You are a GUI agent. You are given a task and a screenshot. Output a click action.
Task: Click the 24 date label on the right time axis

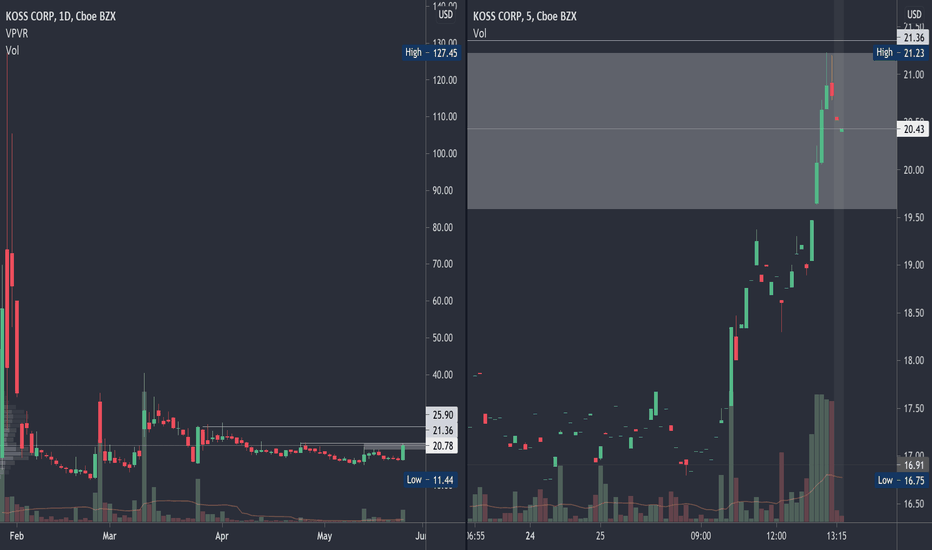[x=530, y=536]
